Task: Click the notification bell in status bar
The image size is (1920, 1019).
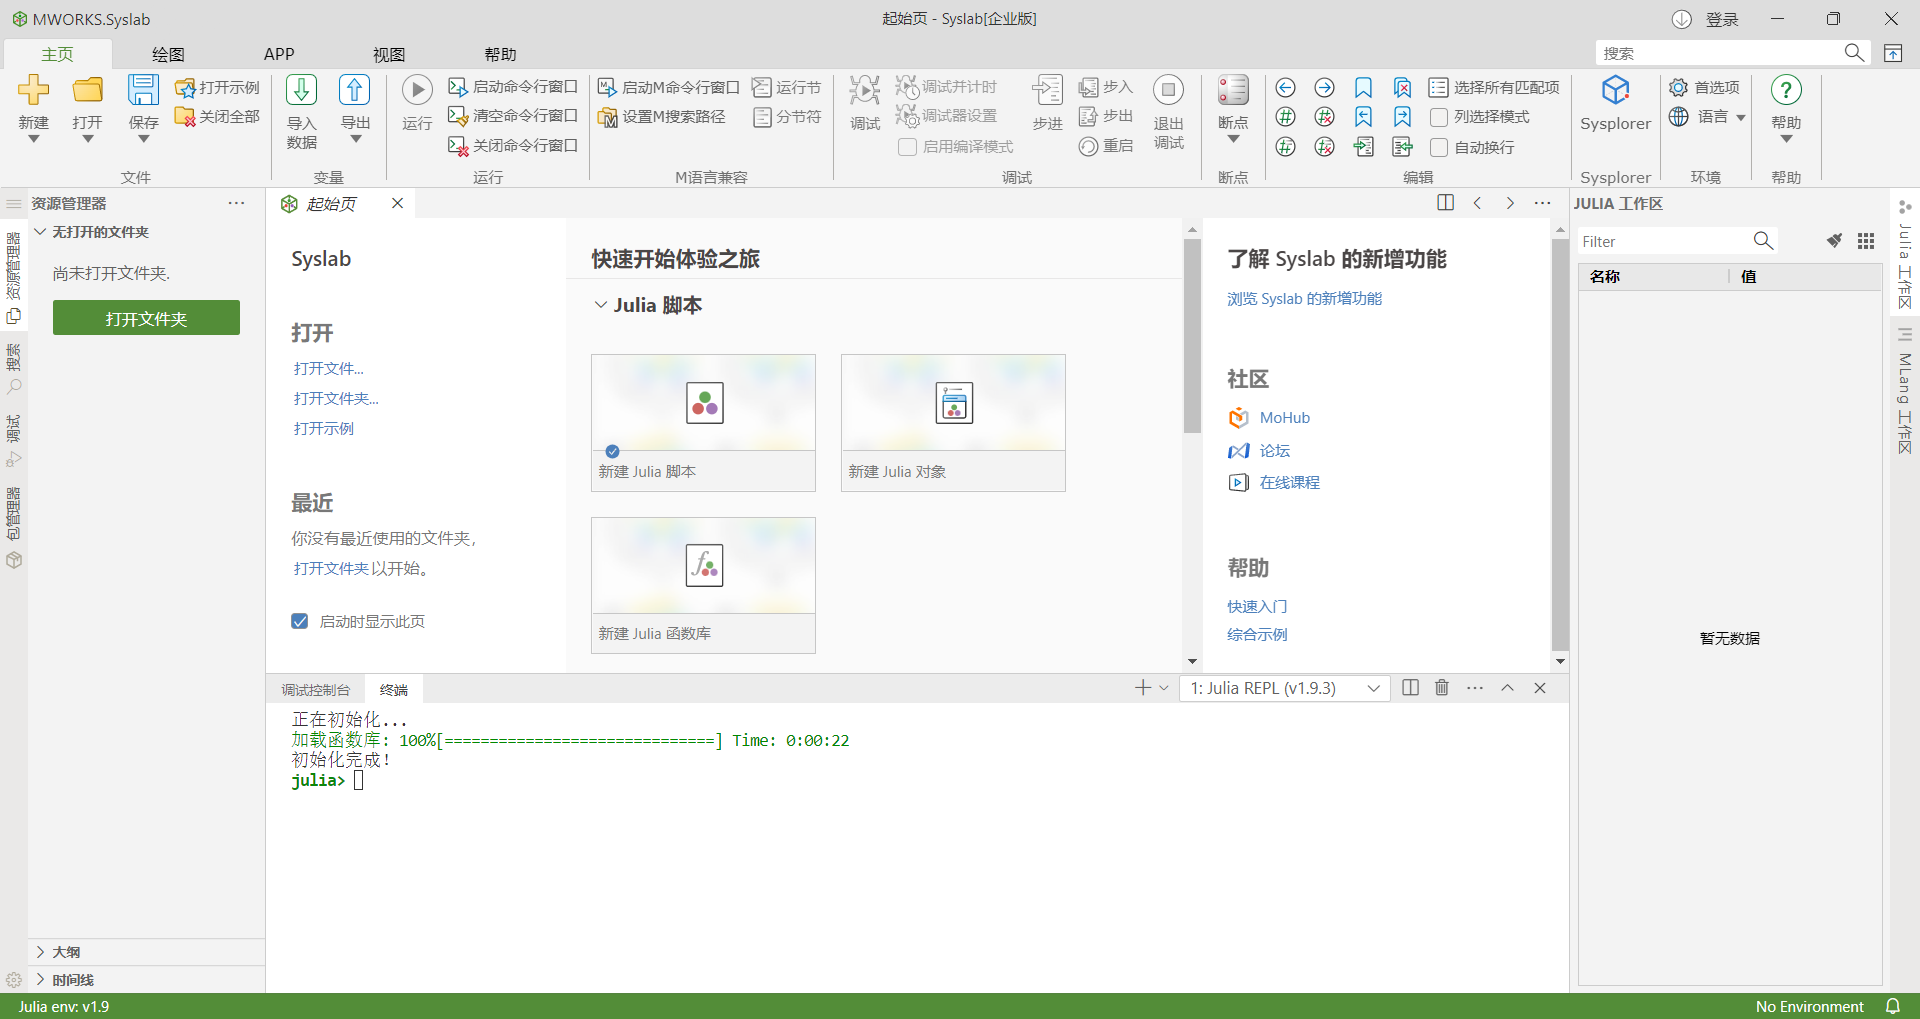Action: (1892, 1006)
